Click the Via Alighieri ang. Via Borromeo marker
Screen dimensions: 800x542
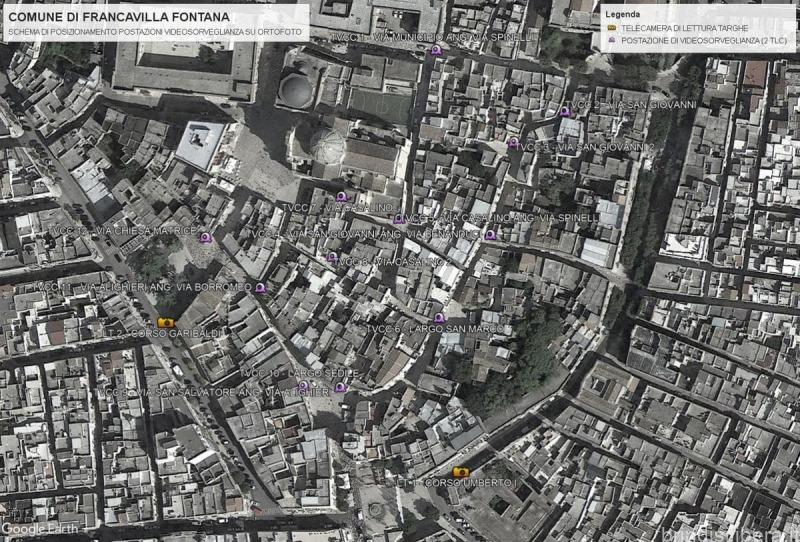coord(260,288)
